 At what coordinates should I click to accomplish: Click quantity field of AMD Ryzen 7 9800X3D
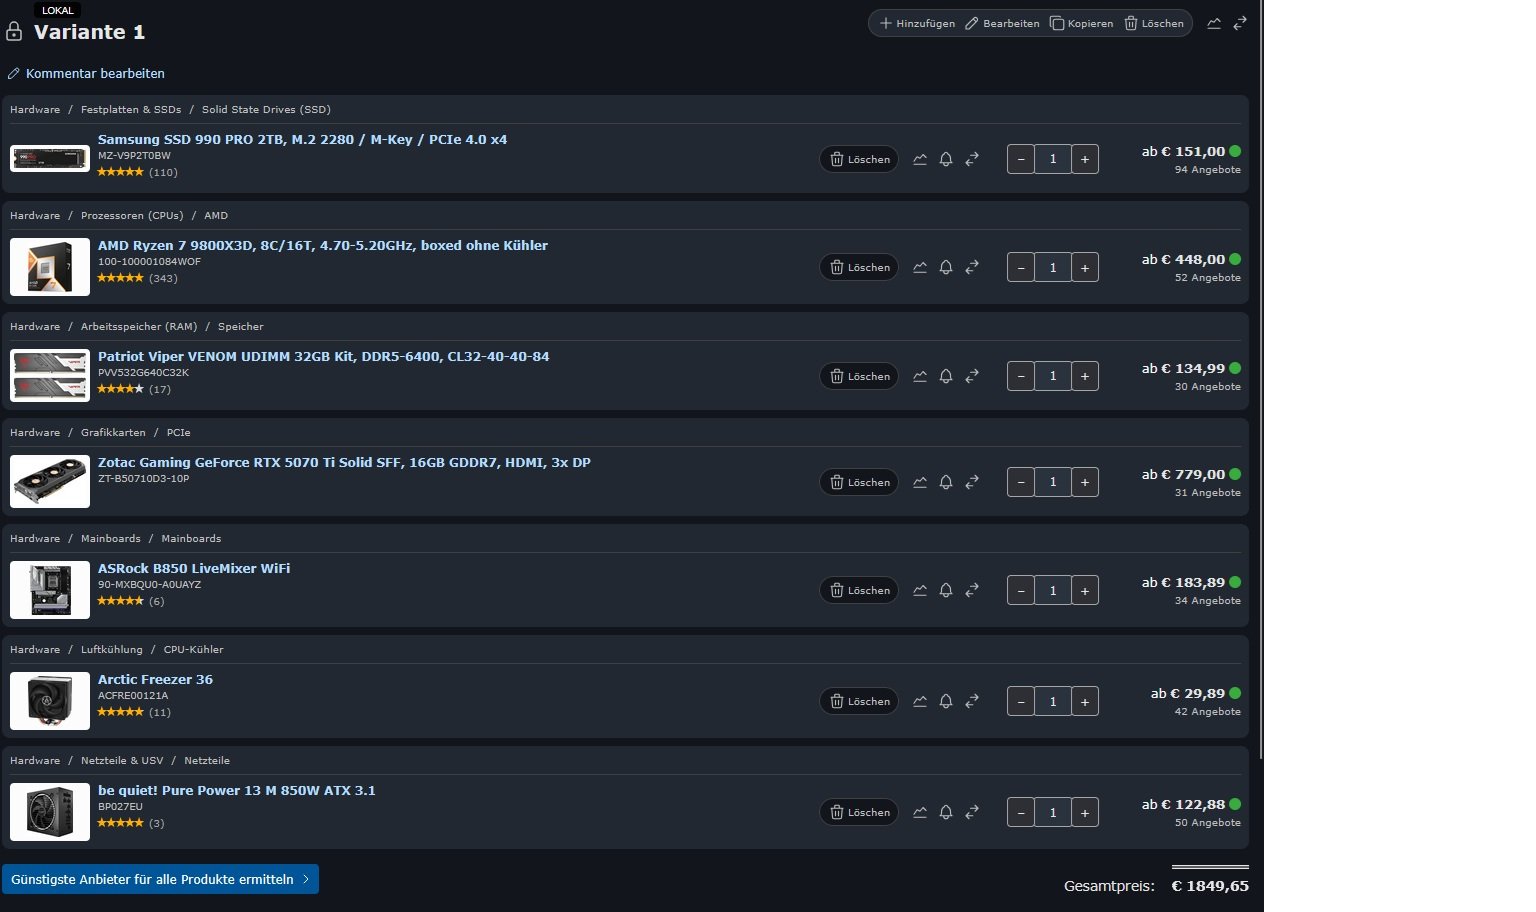click(1053, 267)
